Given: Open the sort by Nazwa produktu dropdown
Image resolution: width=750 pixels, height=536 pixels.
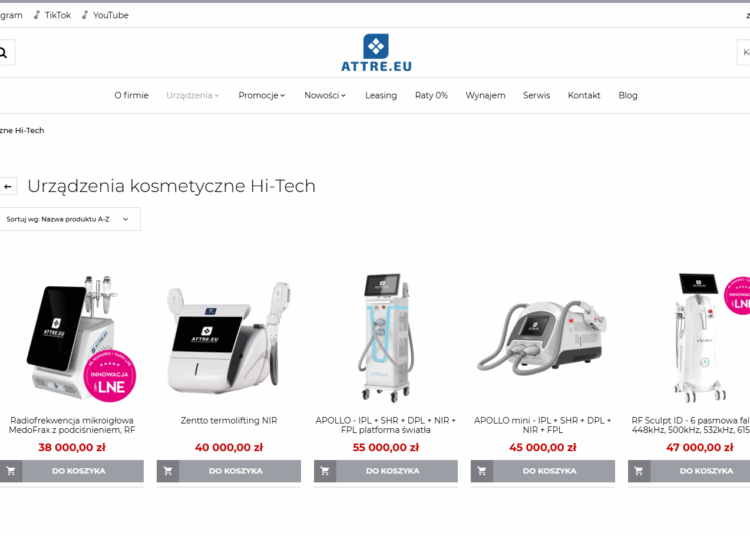Looking at the screenshot, I should [69, 219].
